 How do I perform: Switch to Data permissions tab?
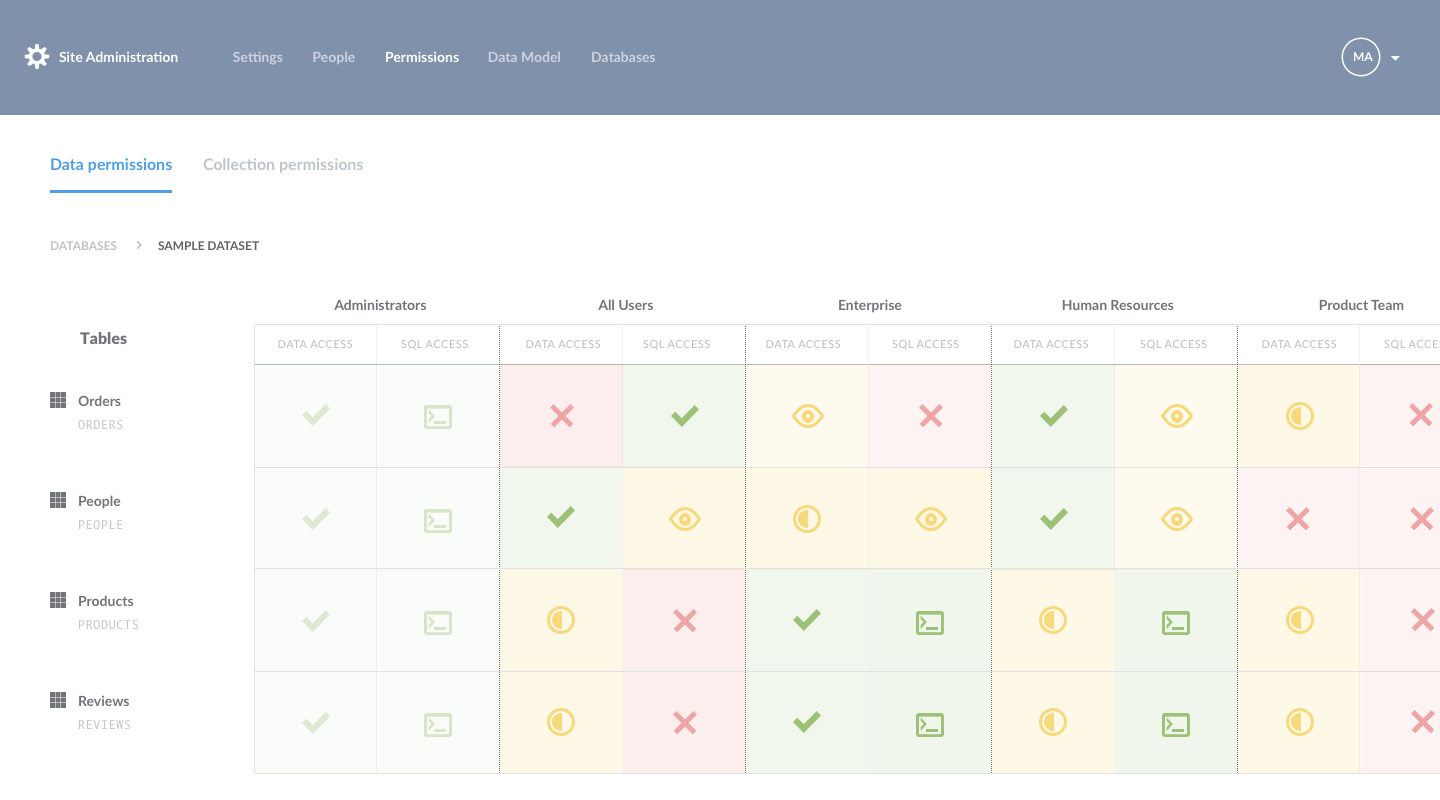click(111, 164)
